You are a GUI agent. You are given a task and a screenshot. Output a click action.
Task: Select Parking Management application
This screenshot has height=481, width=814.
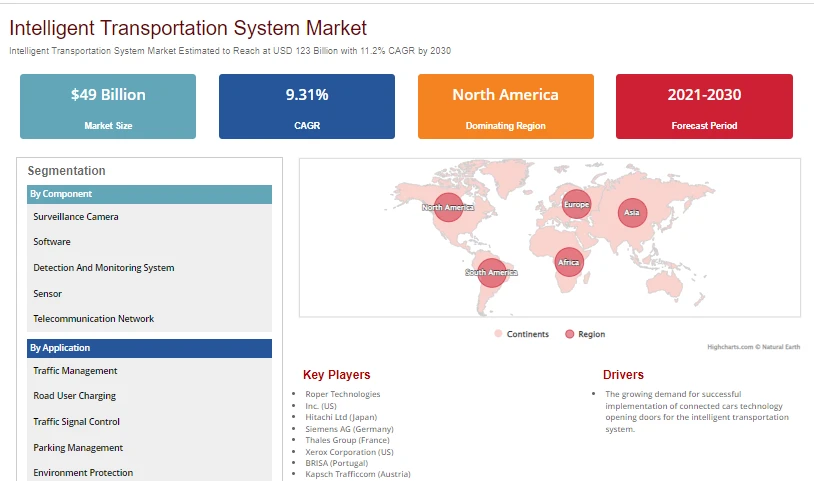[78, 448]
